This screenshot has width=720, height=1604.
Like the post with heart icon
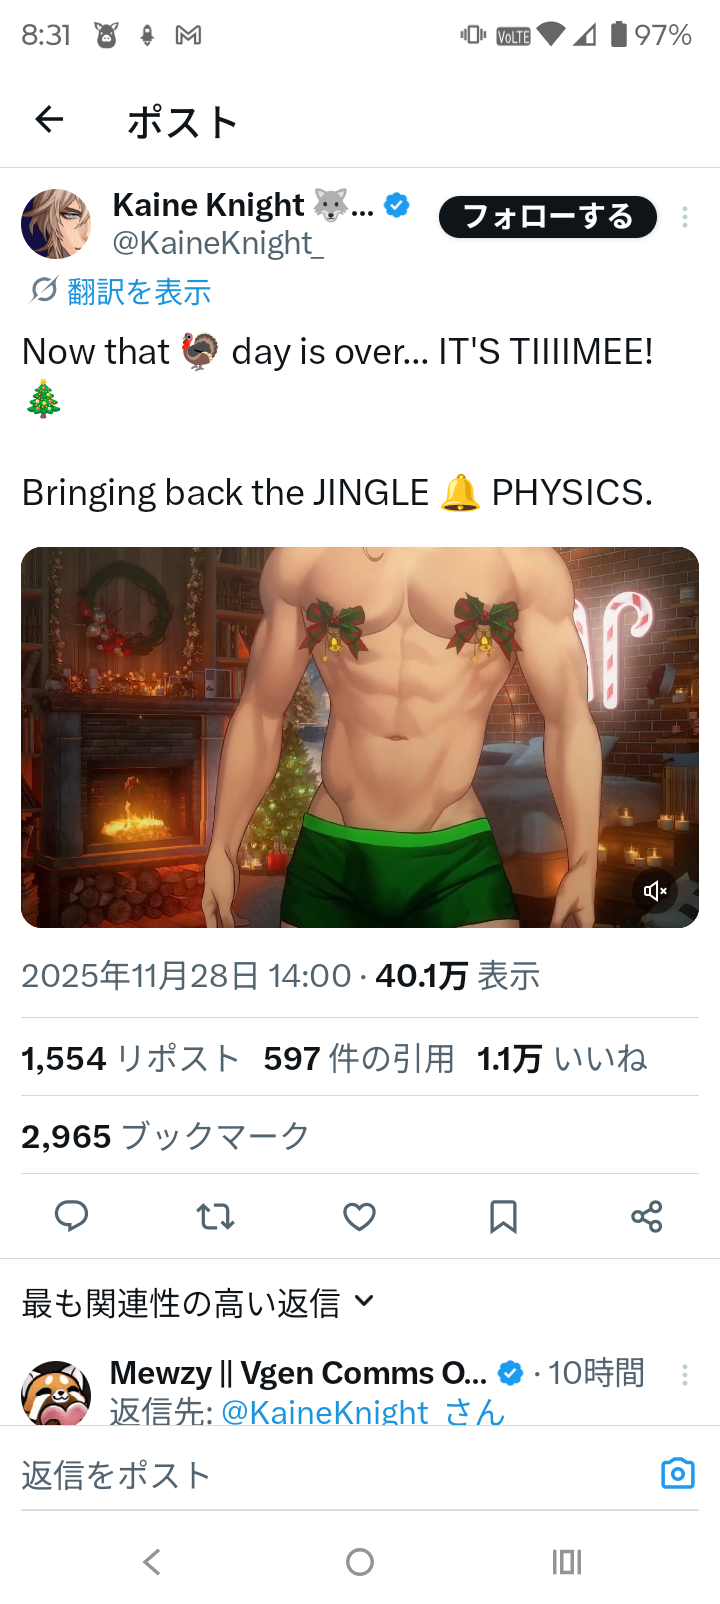(359, 1216)
